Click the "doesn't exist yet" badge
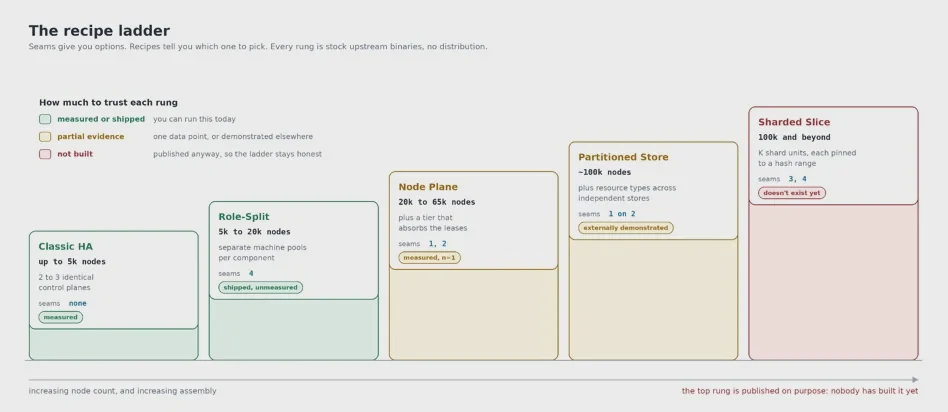The height and width of the screenshot is (412, 948). 792,193
